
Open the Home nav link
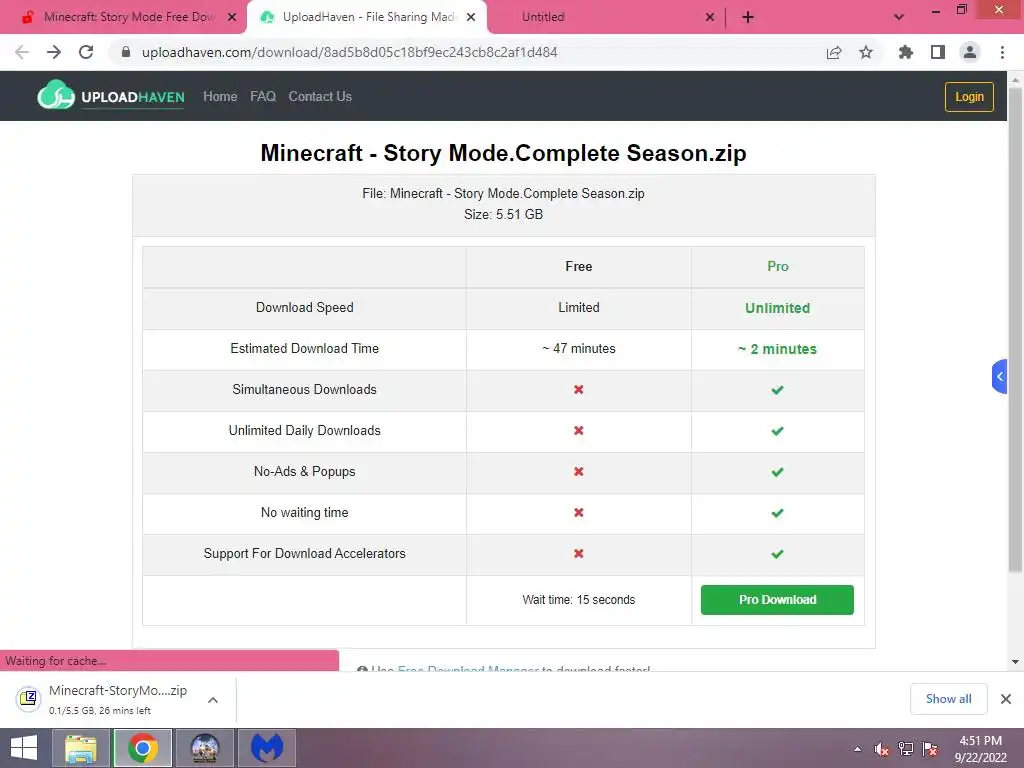point(220,96)
